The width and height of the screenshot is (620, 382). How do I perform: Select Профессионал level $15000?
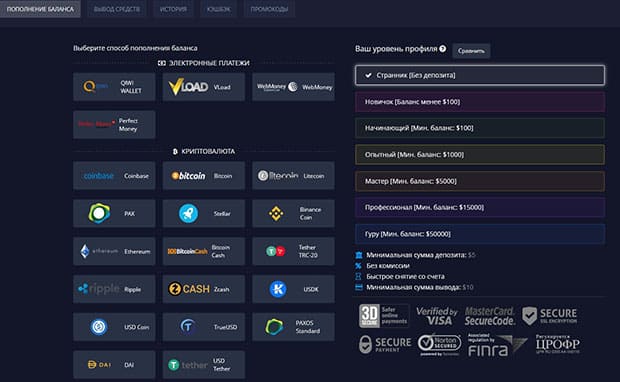click(480, 207)
